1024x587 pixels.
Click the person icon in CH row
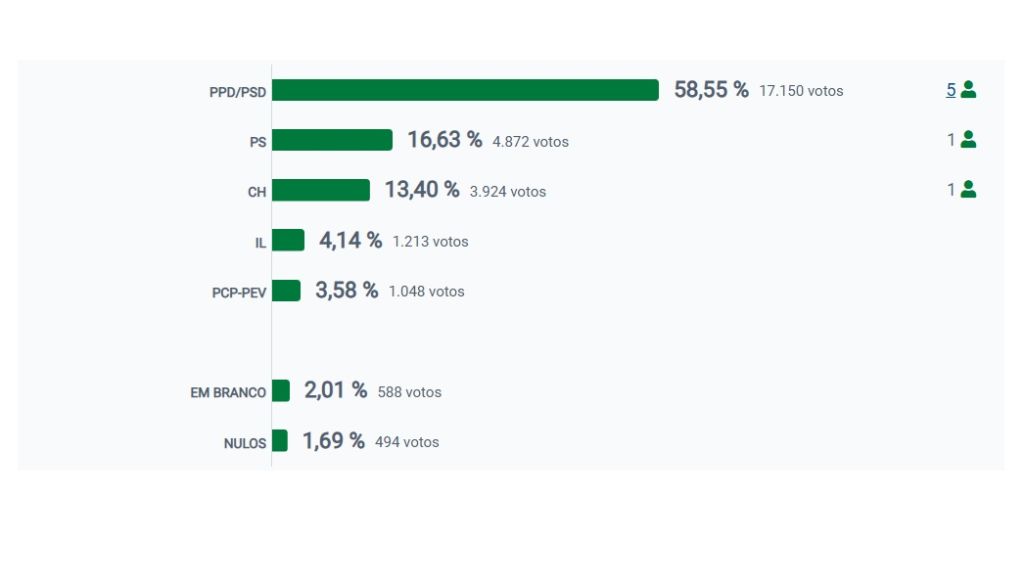point(968,190)
